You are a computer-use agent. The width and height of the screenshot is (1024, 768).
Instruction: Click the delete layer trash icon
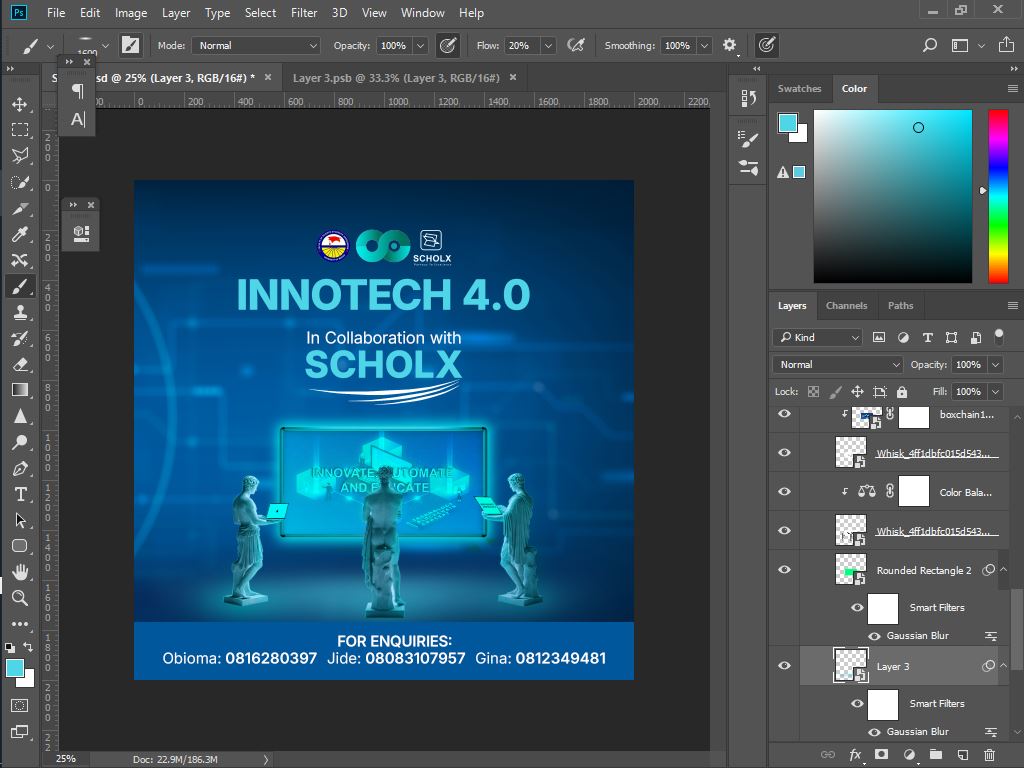(990, 755)
